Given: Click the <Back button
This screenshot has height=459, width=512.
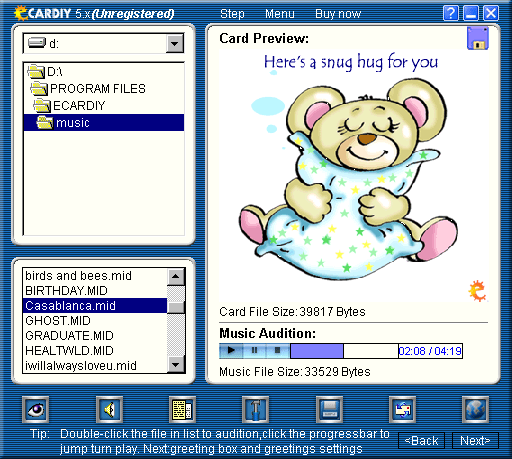Looking at the screenshot, I should click(x=421, y=441).
